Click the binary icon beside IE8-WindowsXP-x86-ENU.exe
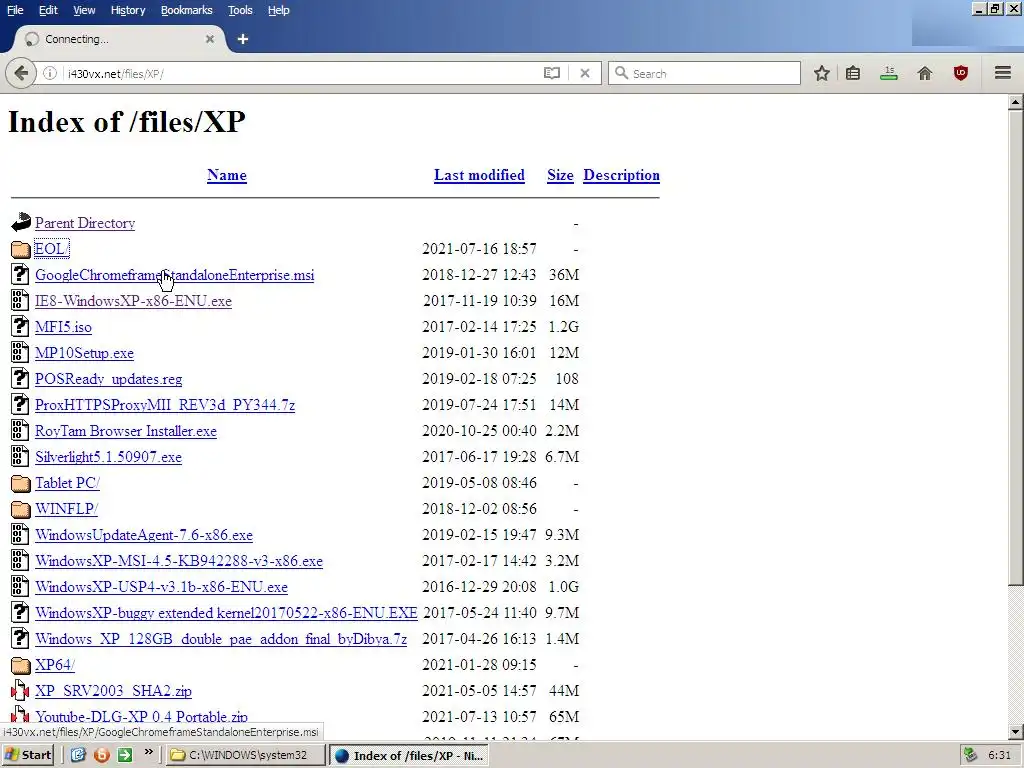 pos(20,300)
